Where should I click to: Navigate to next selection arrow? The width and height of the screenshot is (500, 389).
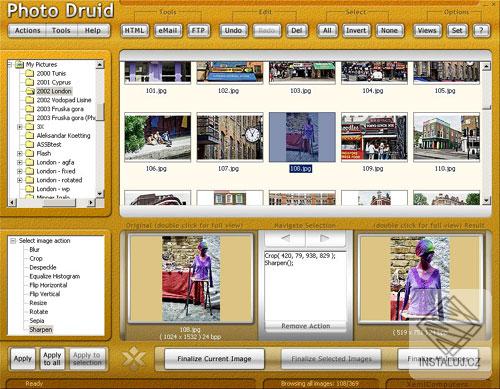(325, 238)
